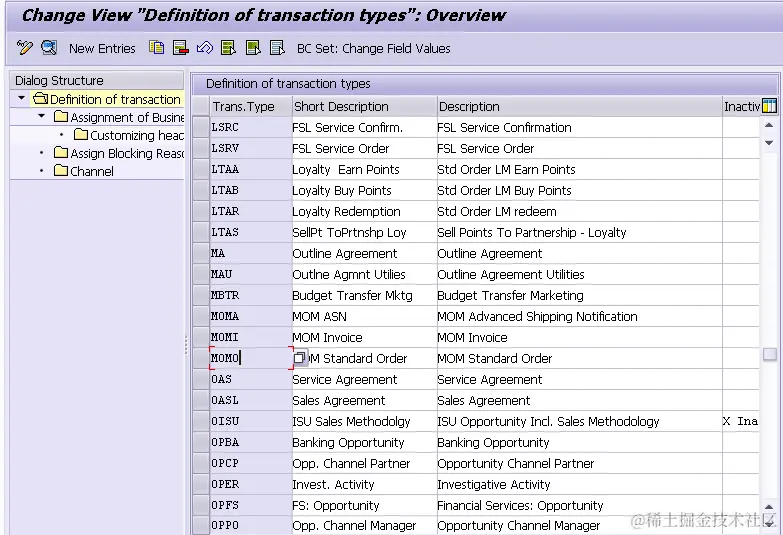This screenshot has width=783, height=535.
Task: Select row LTAA with row selector
Action: (x=201, y=169)
